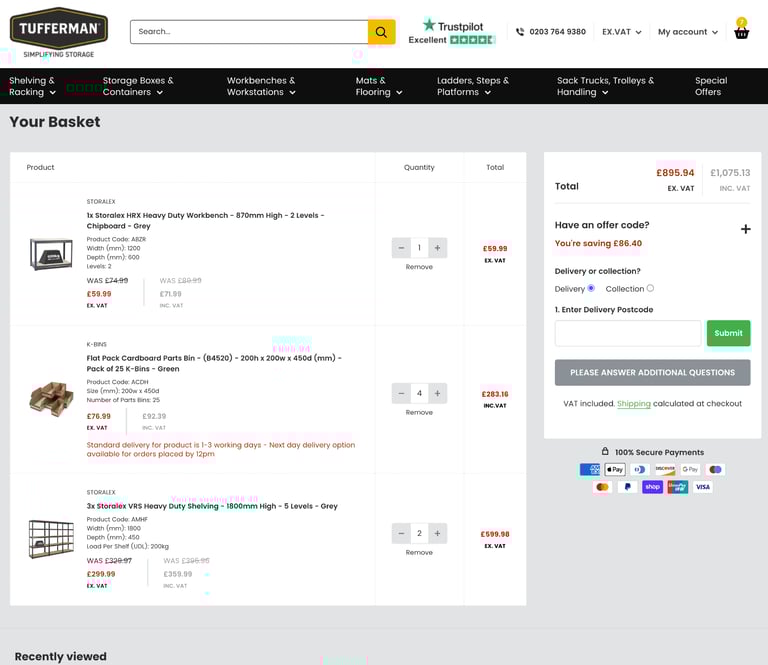Image resolution: width=768 pixels, height=665 pixels.
Task: Decrease quantity of VRS Heavy Duty Shelving
Action: pos(401,533)
